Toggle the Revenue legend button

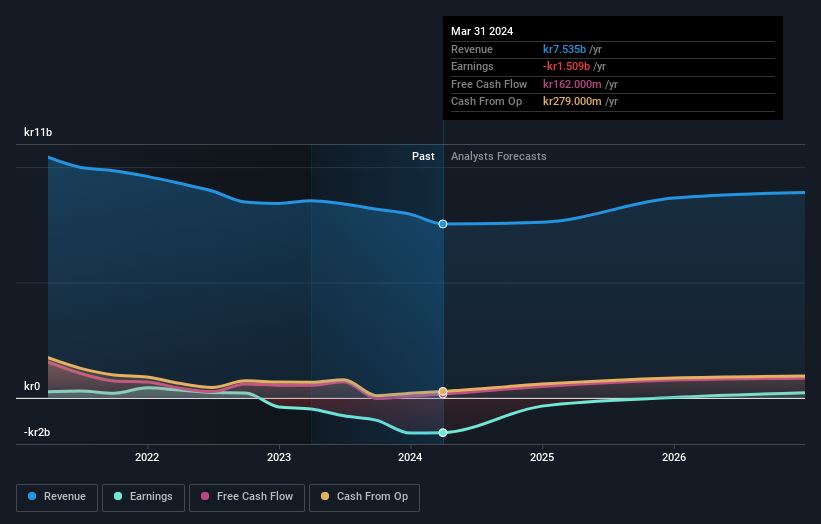pyautogui.click(x=57, y=497)
